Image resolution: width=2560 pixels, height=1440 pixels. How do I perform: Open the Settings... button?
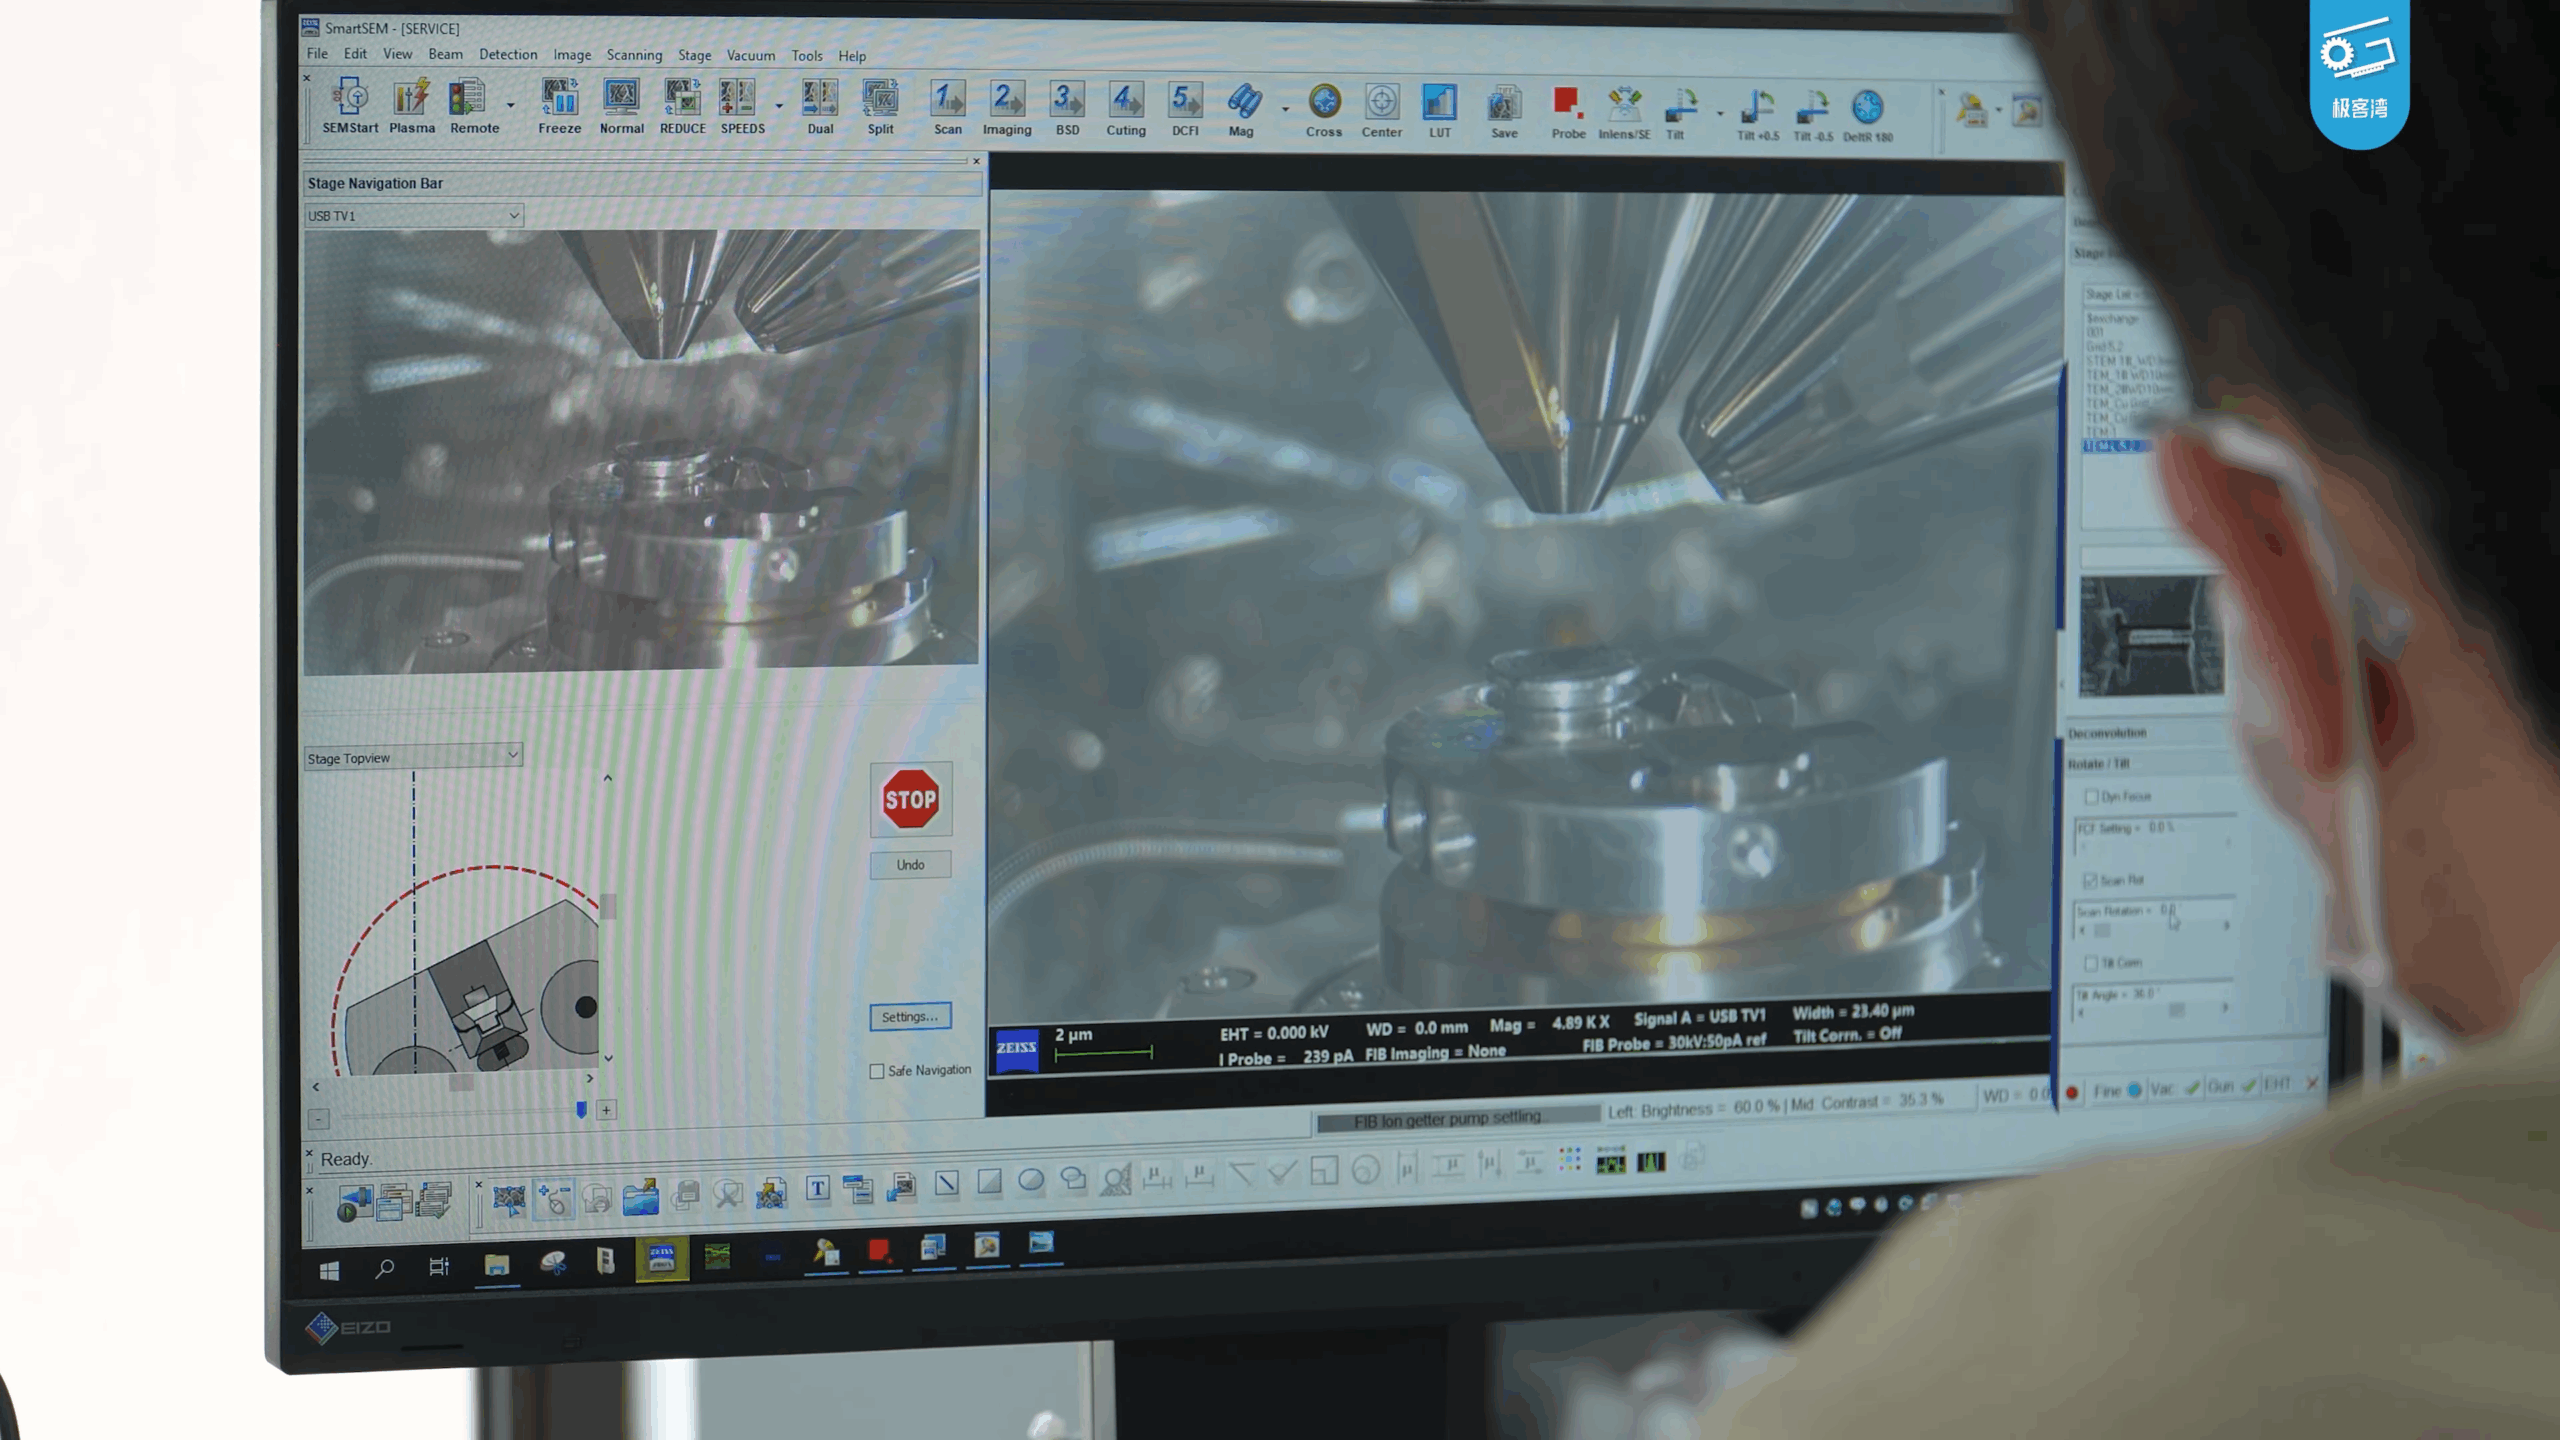(910, 1017)
